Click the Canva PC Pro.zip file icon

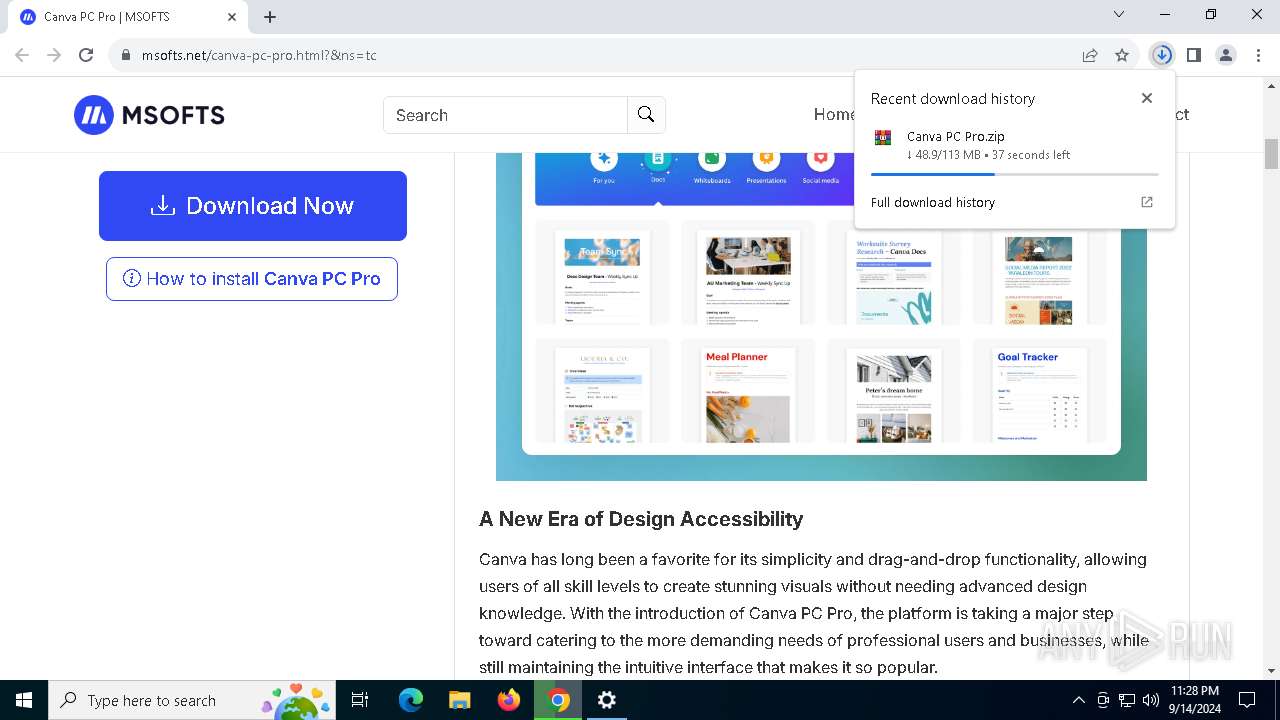[x=883, y=138]
